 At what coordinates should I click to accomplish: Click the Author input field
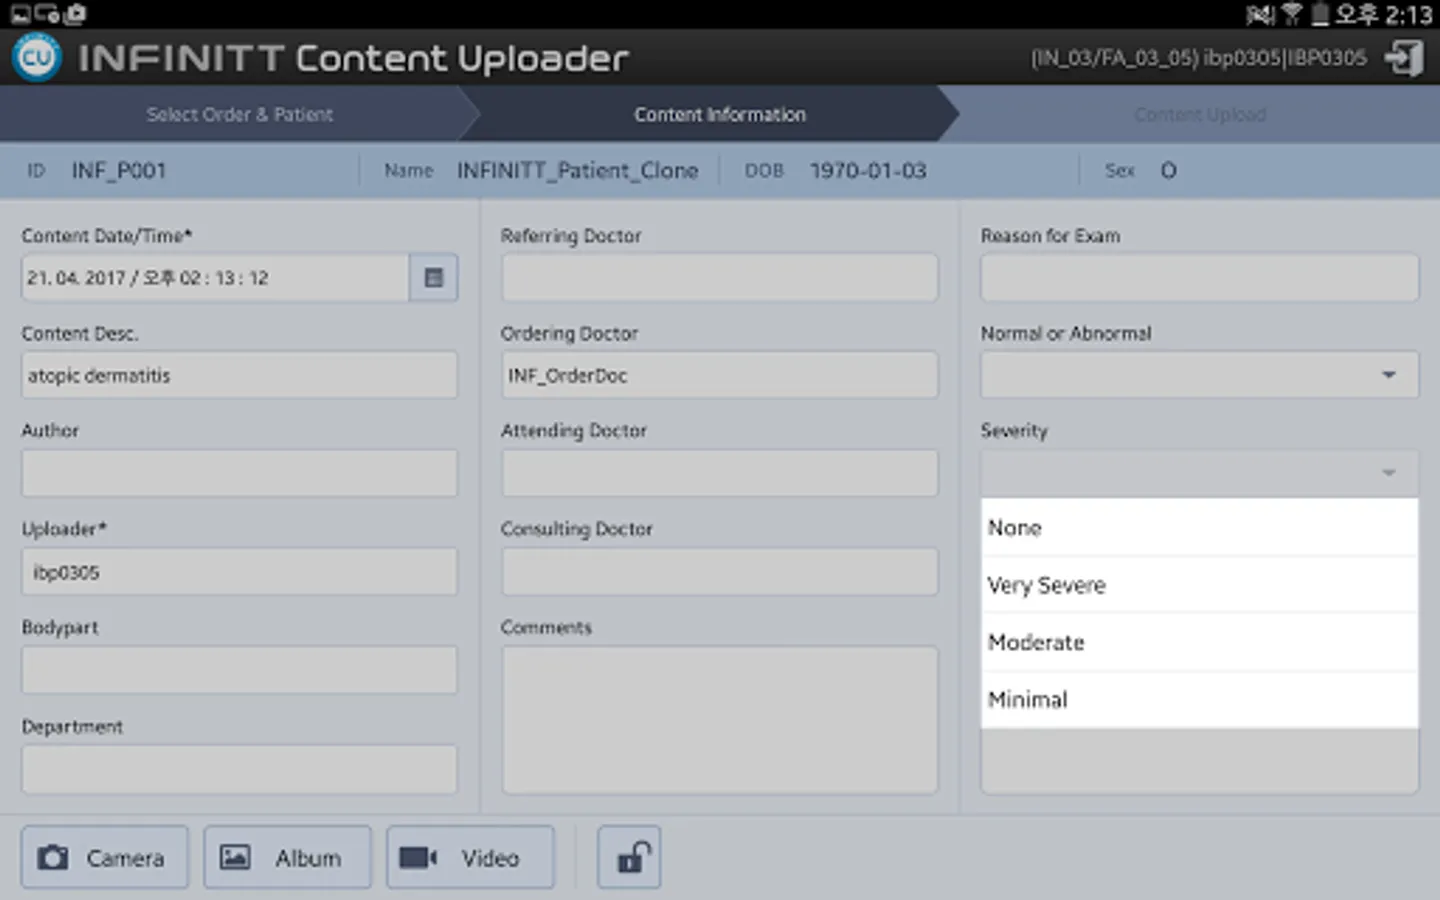pyautogui.click(x=239, y=473)
